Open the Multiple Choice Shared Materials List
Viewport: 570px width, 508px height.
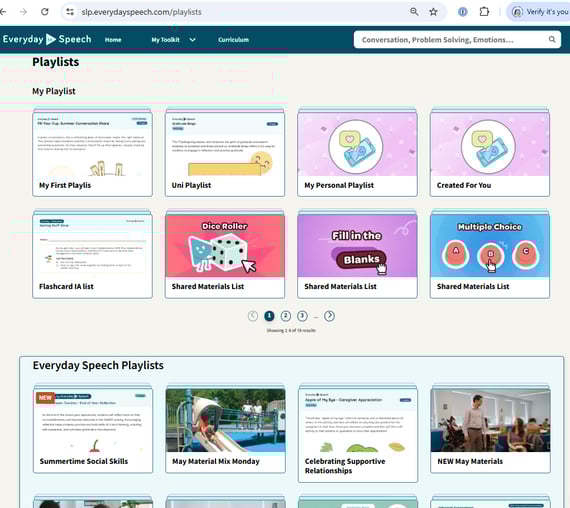[x=490, y=254]
